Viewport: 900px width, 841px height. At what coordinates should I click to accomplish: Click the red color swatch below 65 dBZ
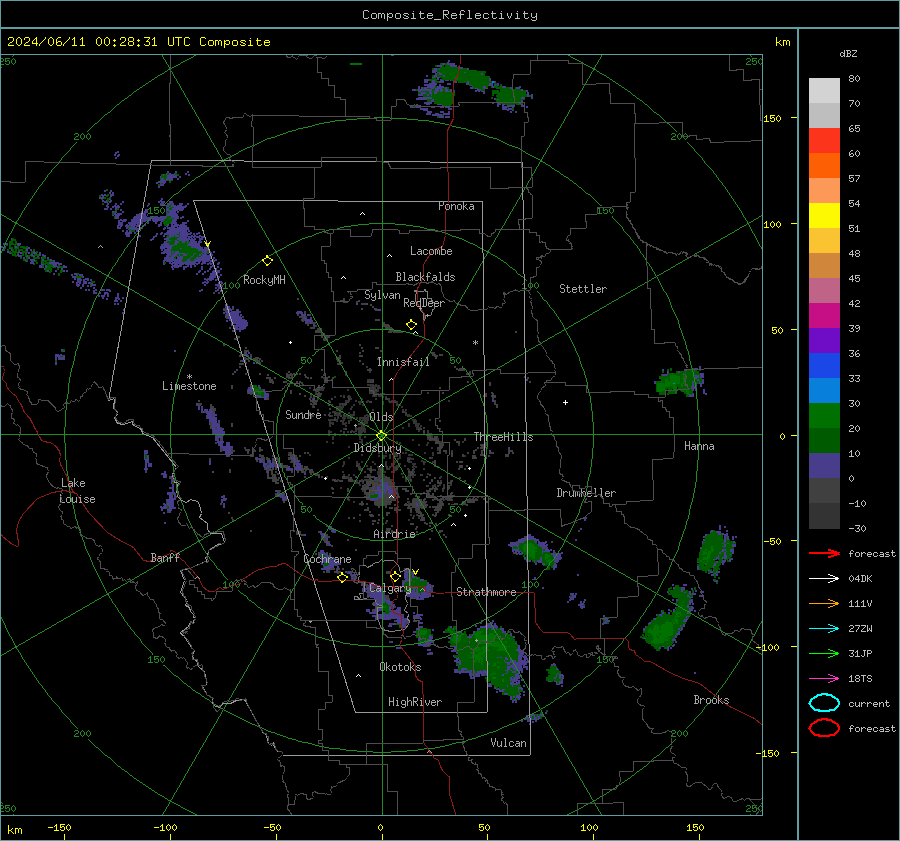click(824, 140)
